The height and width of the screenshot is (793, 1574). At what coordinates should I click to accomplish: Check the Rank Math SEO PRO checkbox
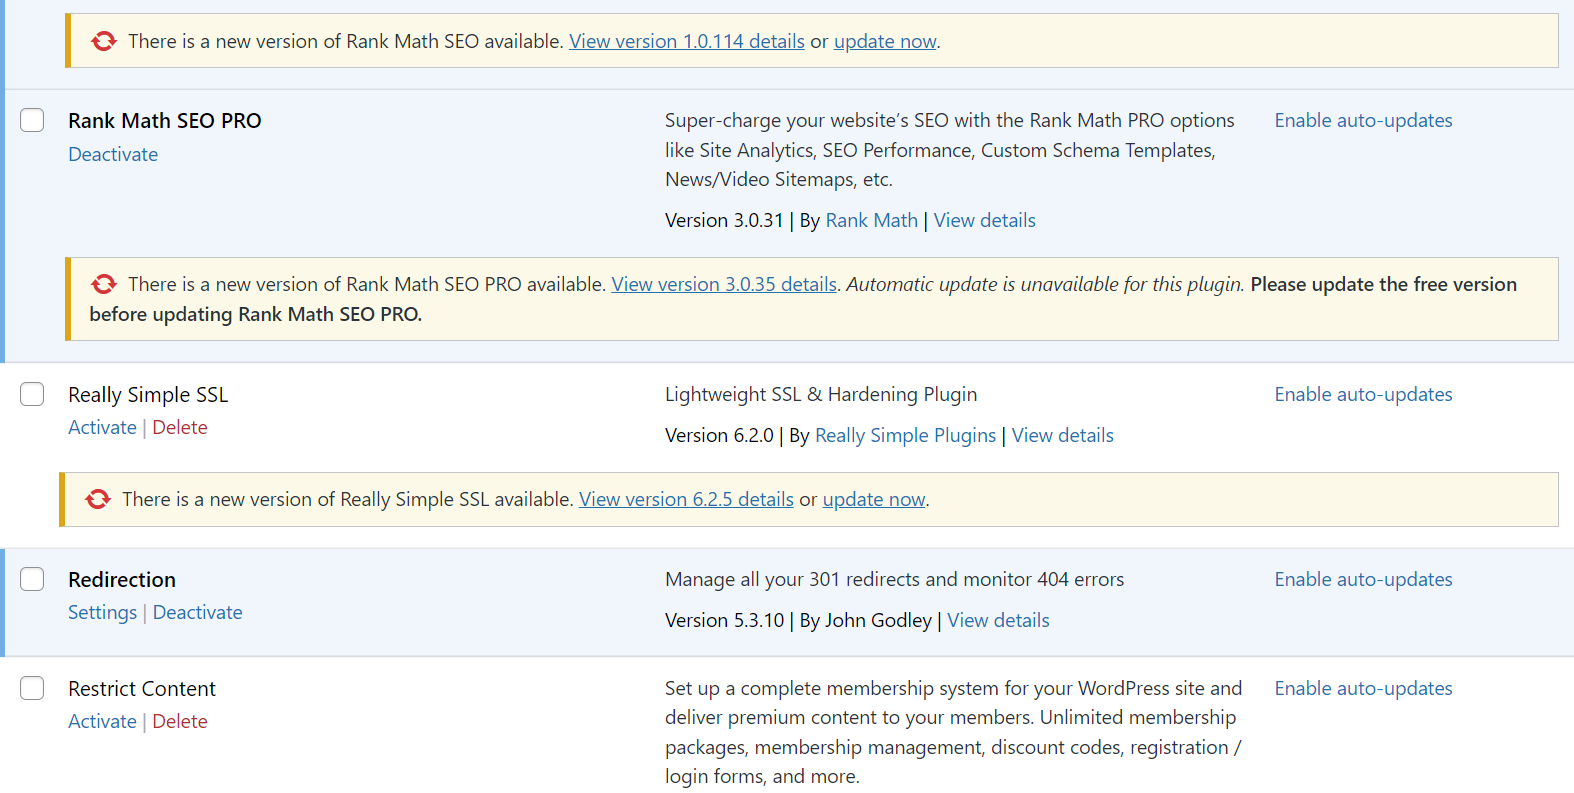pos(32,120)
